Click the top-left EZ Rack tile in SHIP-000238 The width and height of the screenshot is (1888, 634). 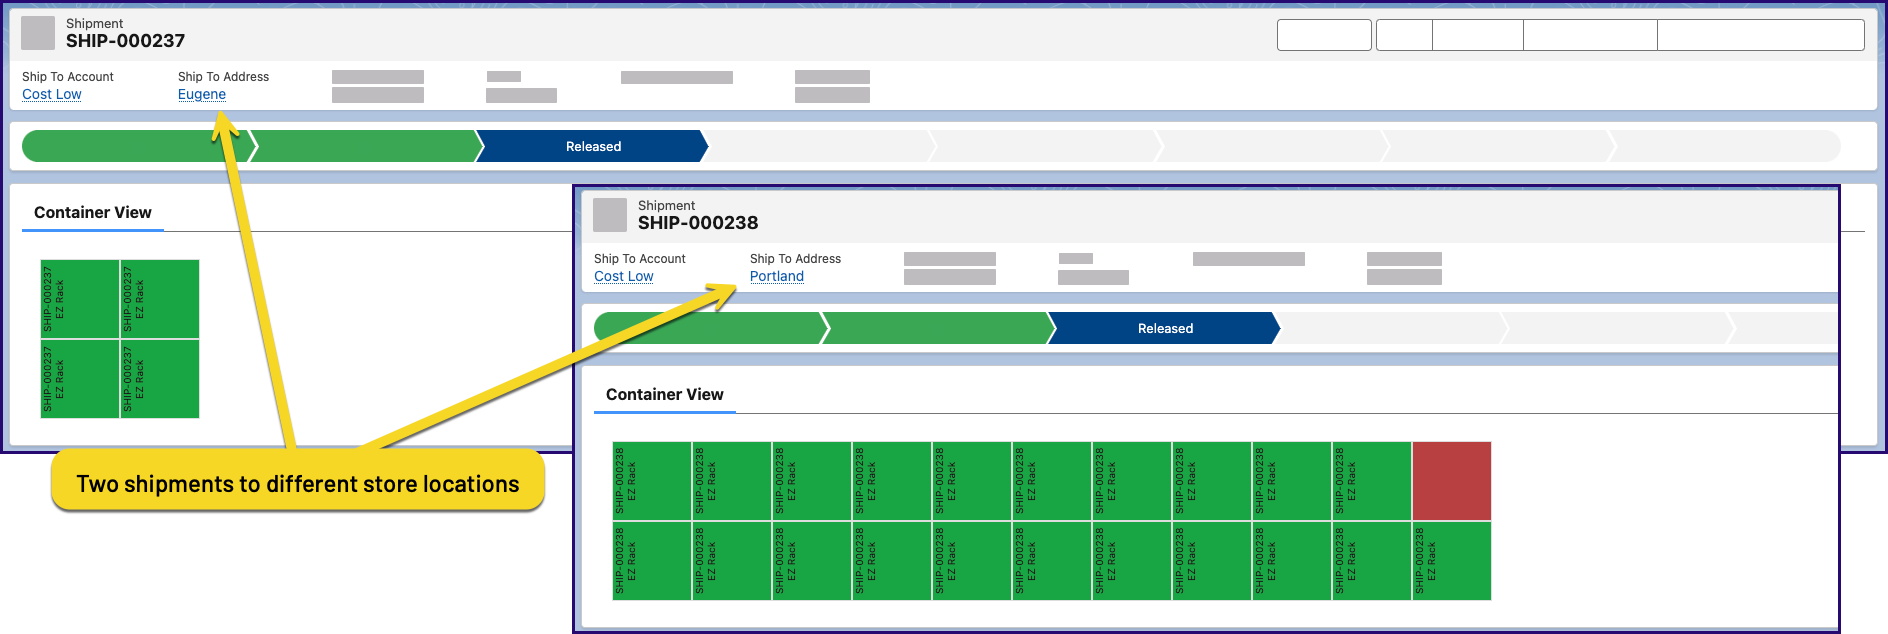pos(652,481)
